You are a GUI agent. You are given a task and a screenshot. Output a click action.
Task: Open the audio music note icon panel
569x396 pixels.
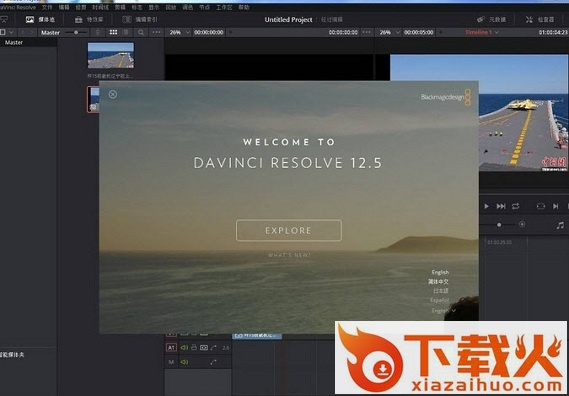pyautogui.click(x=560, y=225)
